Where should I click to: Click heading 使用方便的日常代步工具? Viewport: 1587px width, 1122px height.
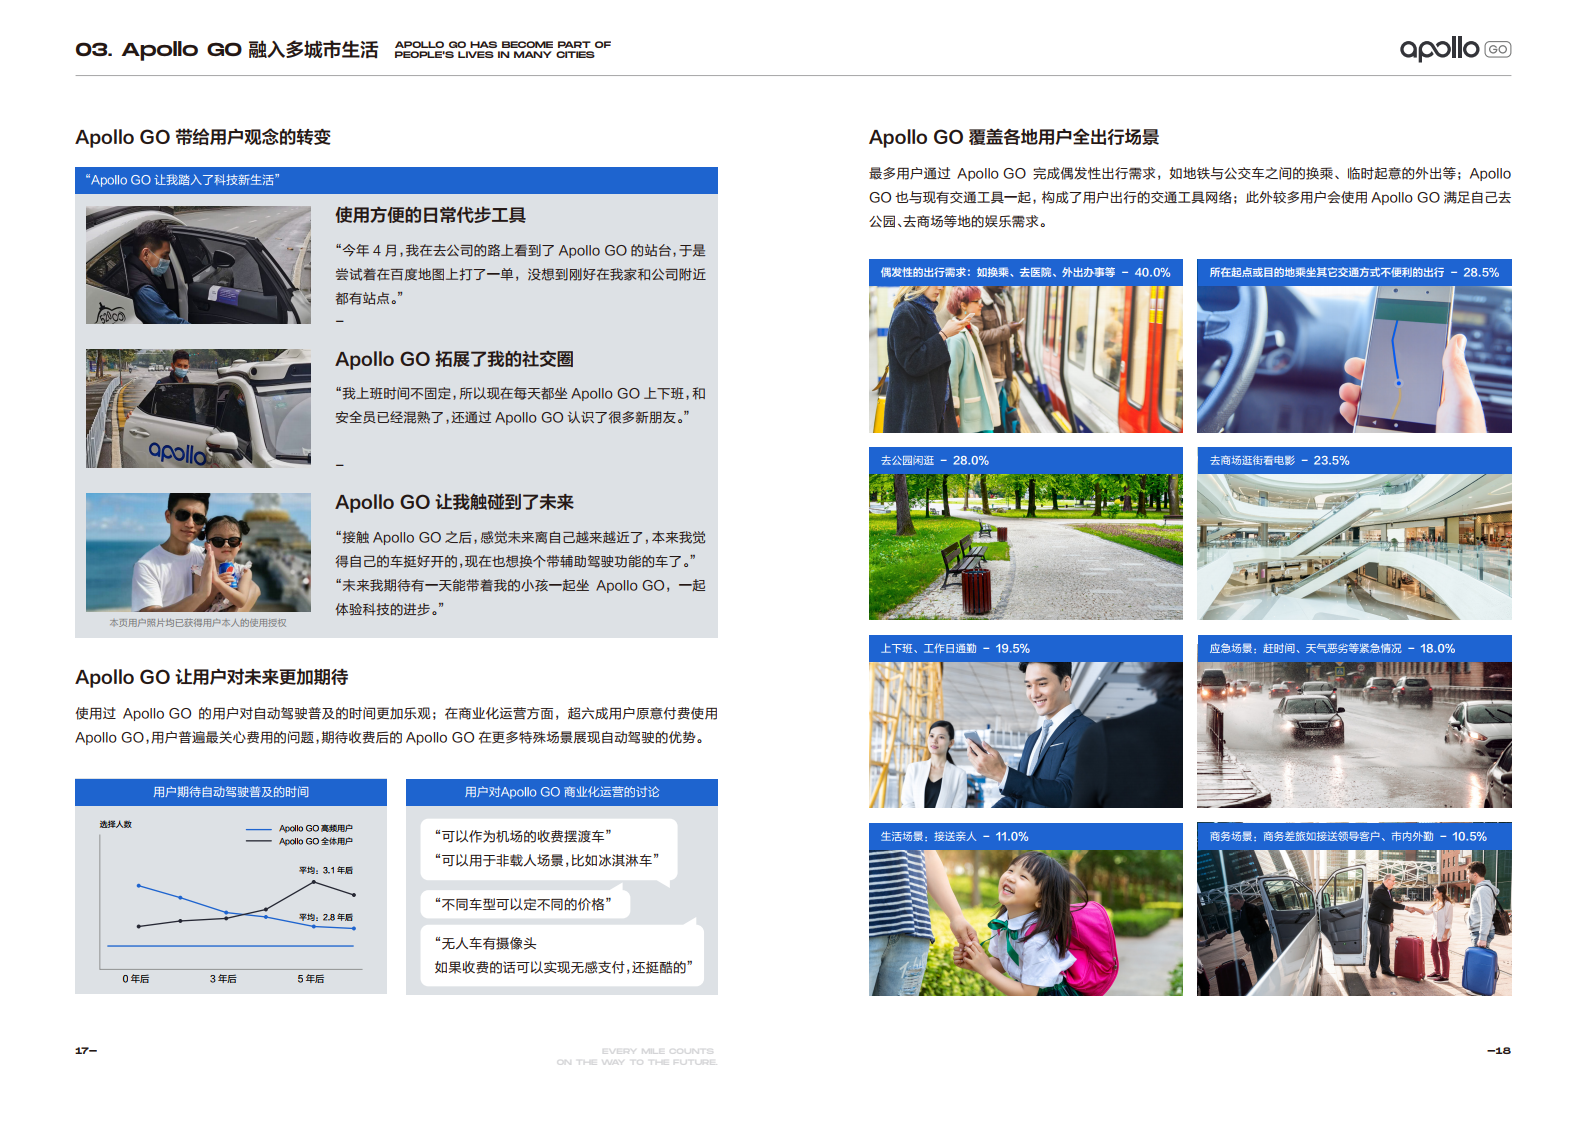[x=430, y=215]
